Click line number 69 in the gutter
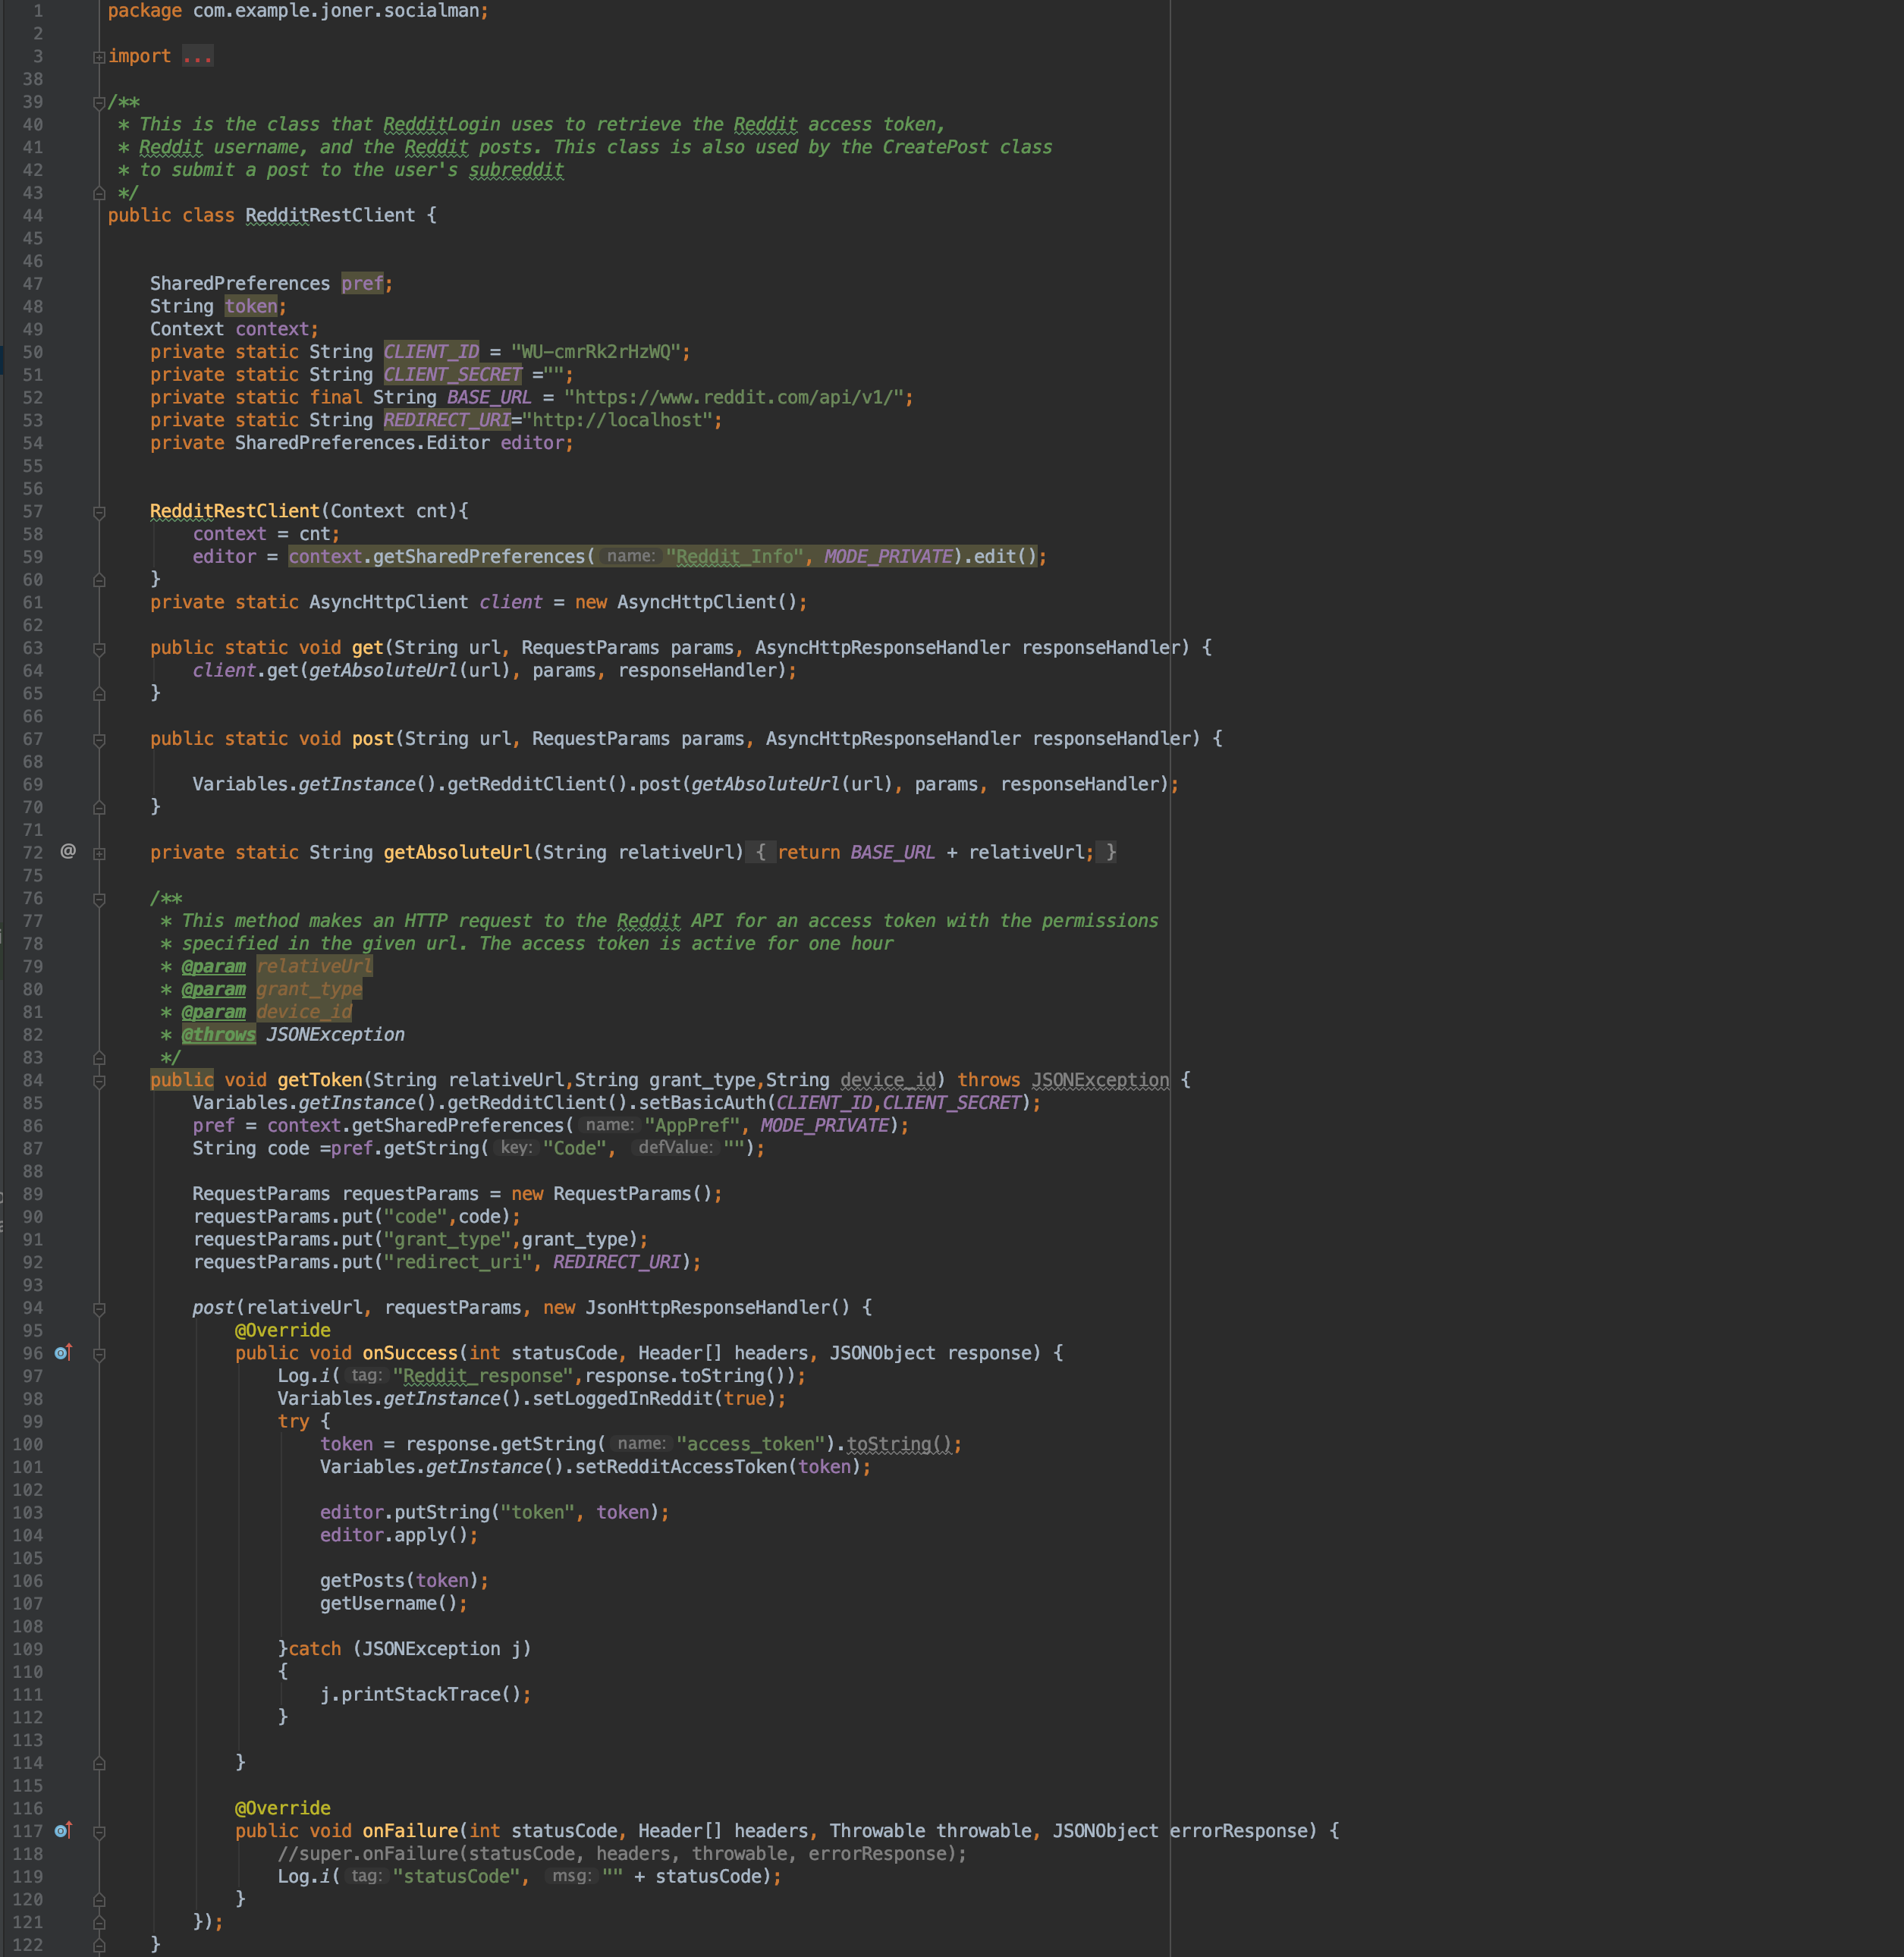Image resolution: width=1904 pixels, height=1957 pixels. [x=33, y=784]
